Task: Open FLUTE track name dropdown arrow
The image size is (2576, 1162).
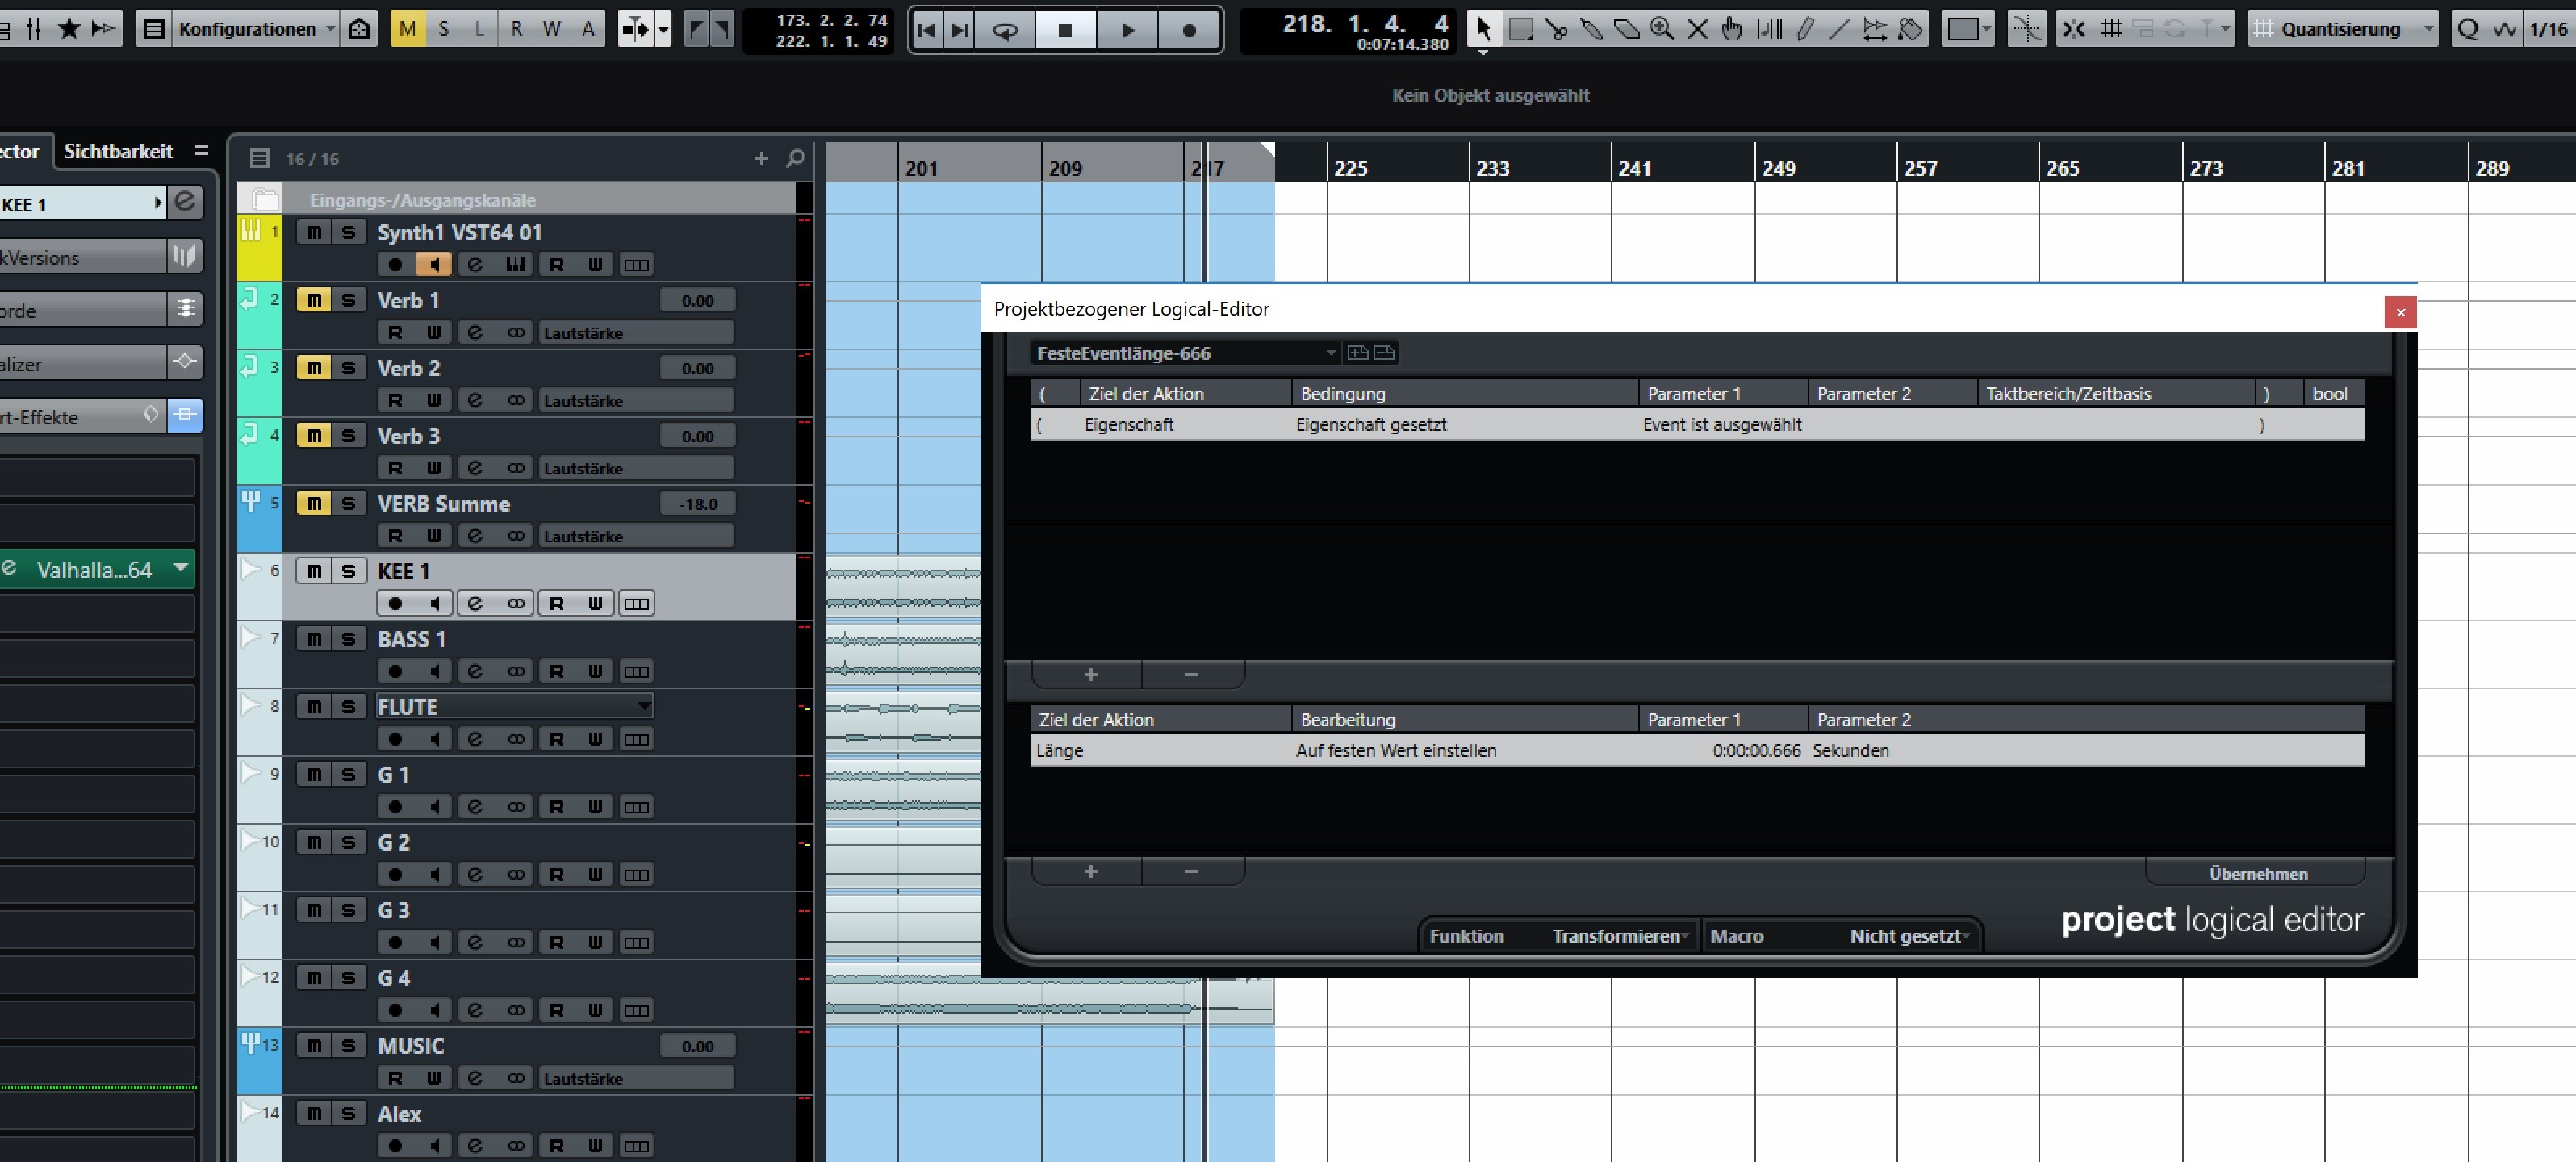Action: 643,706
